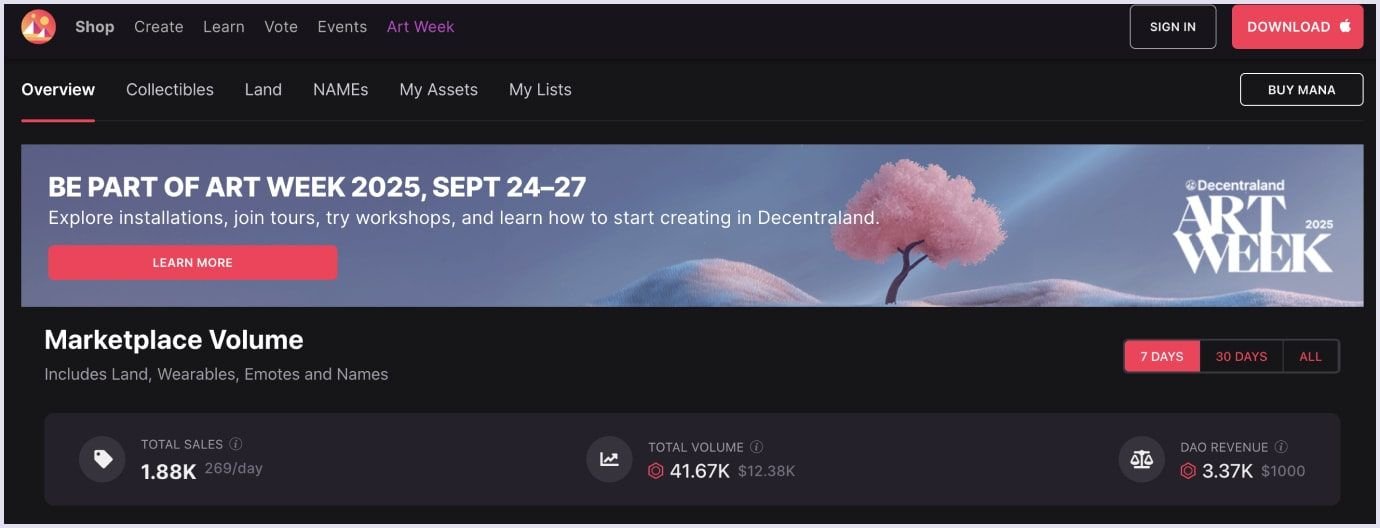Click the BUY MANA button
Screen dimensions: 1380x528
pos(1301,90)
